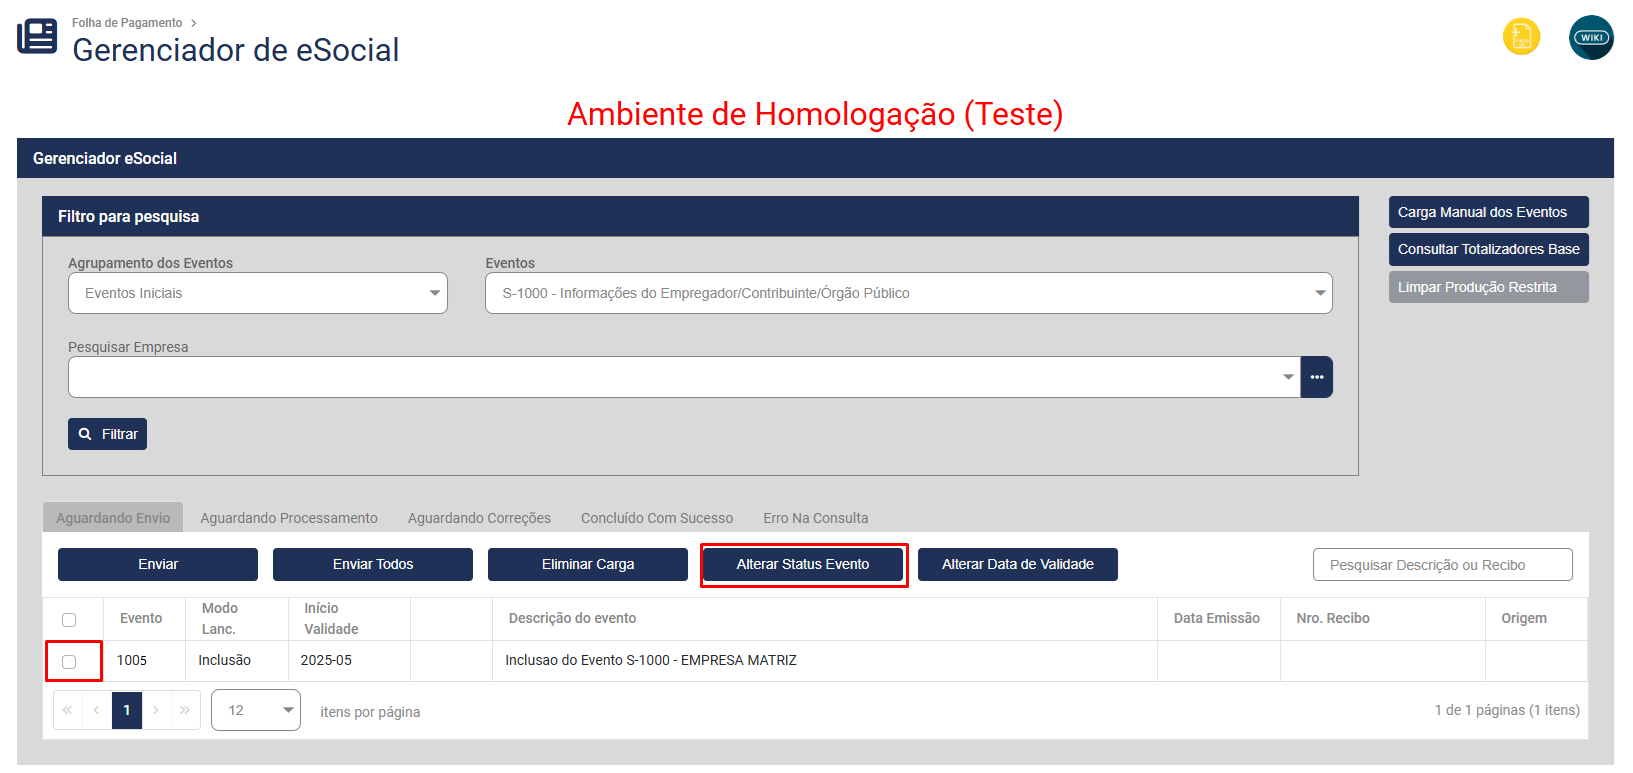The image size is (1633, 773).
Task: Open Carga Manual dos Eventos
Action: click(1489, 212)
